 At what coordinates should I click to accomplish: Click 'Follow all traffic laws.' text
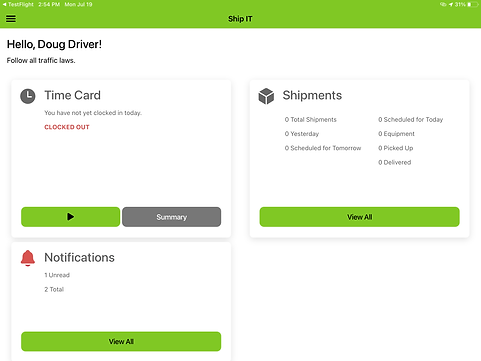click(41, 60)
